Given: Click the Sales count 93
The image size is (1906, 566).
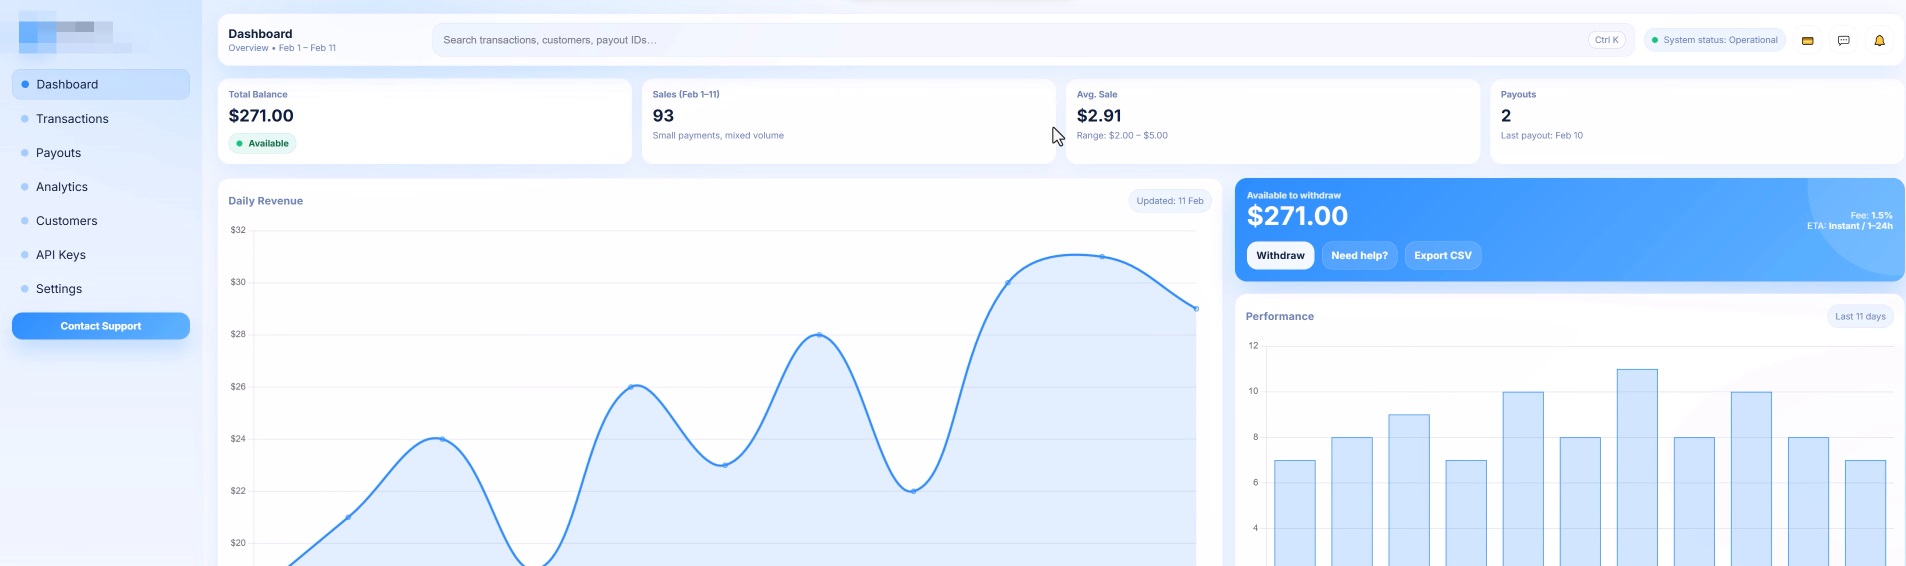Looking at the screenshot, I should pos(663,116).
